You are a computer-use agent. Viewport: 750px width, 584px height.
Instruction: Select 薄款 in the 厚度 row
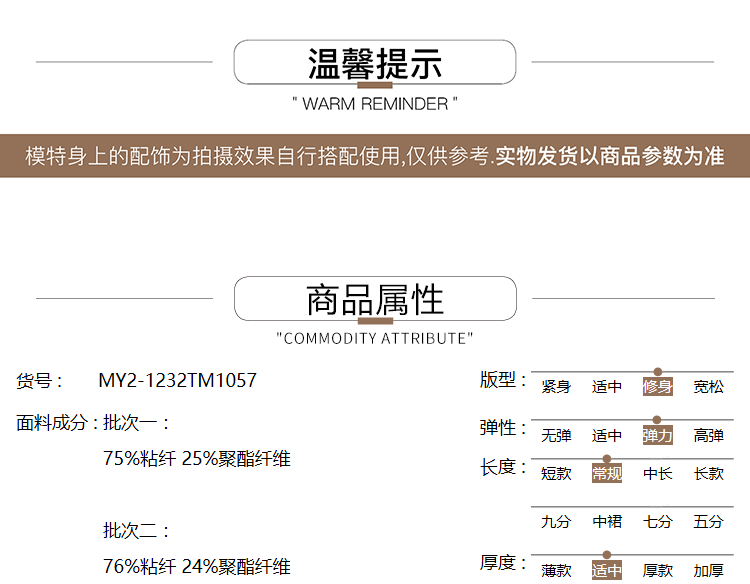point(556,571)
